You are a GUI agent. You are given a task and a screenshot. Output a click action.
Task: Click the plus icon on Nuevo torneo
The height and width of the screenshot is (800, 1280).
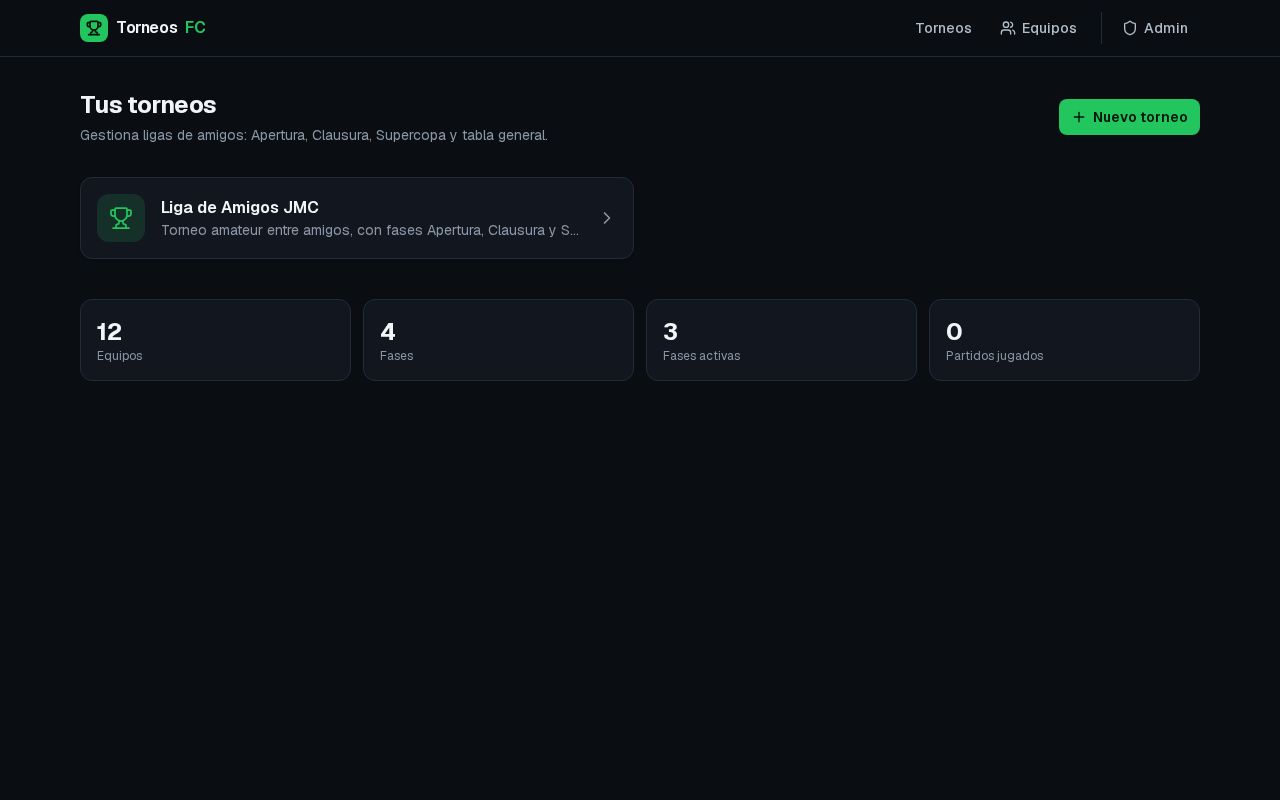click(x=1079, y=117)
